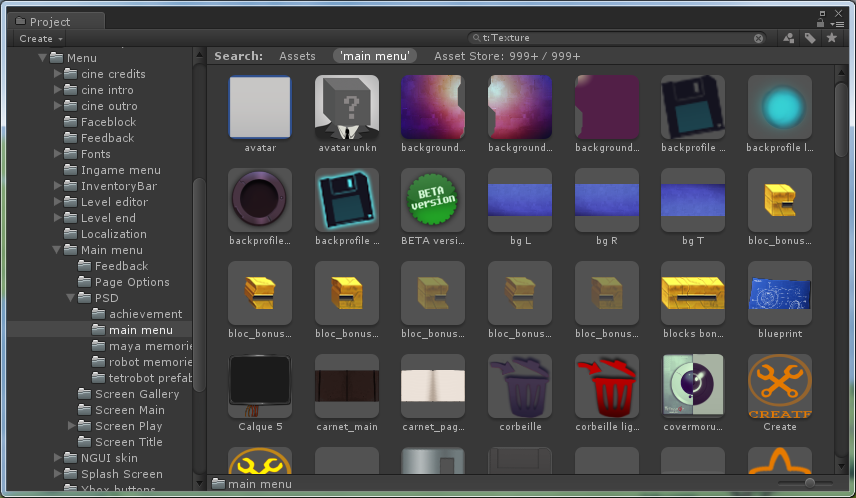Viewport: 856px width, 498px height.
Task: Select the avatar unkn texture thumbnail
Action: [x=347, y=107]
